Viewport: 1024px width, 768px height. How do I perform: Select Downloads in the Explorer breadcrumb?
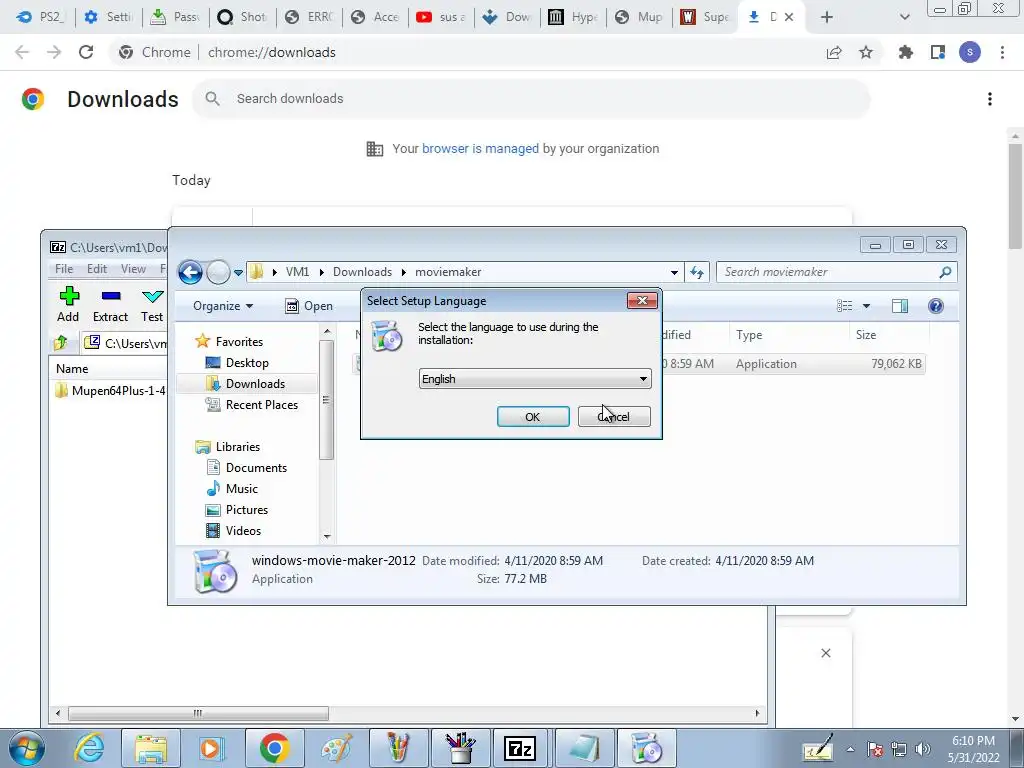point(362,272)
